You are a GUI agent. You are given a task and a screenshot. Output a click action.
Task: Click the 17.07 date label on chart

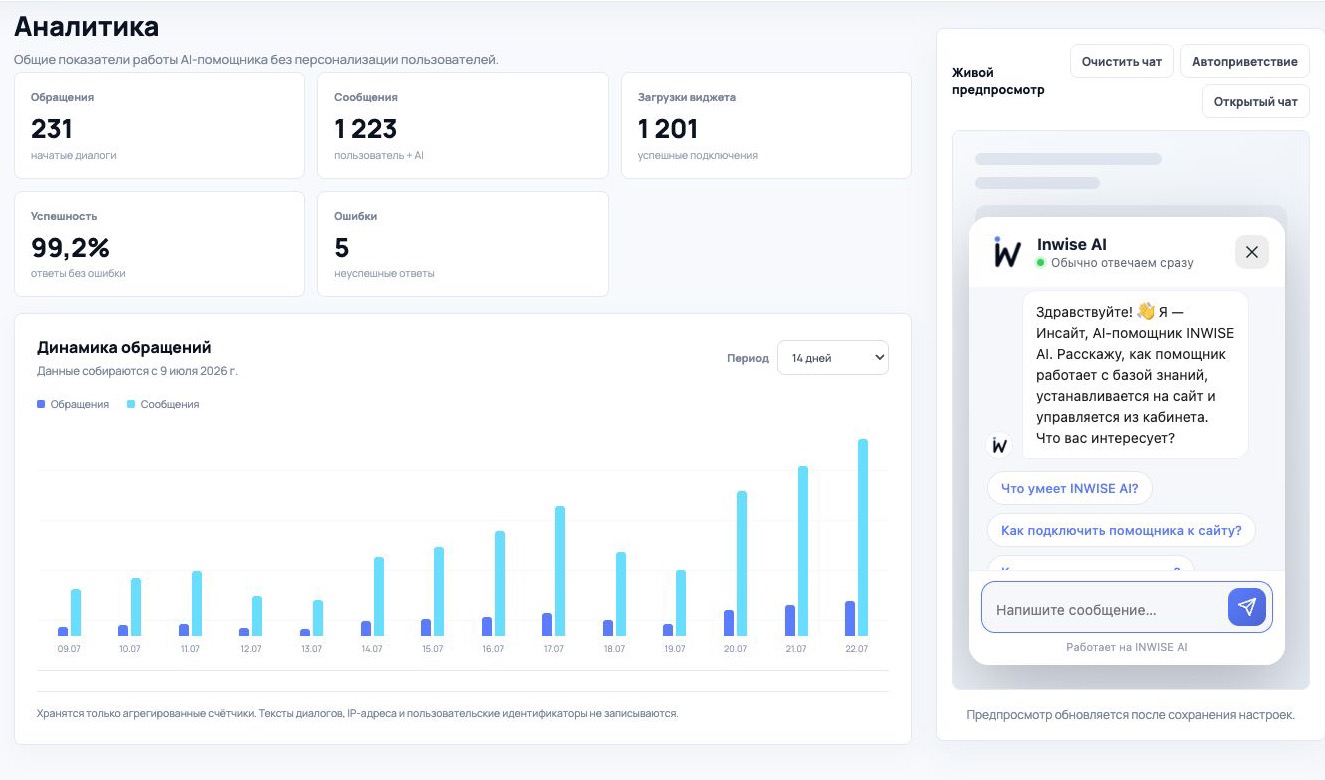pyautogui.click(x=553, y=649)
